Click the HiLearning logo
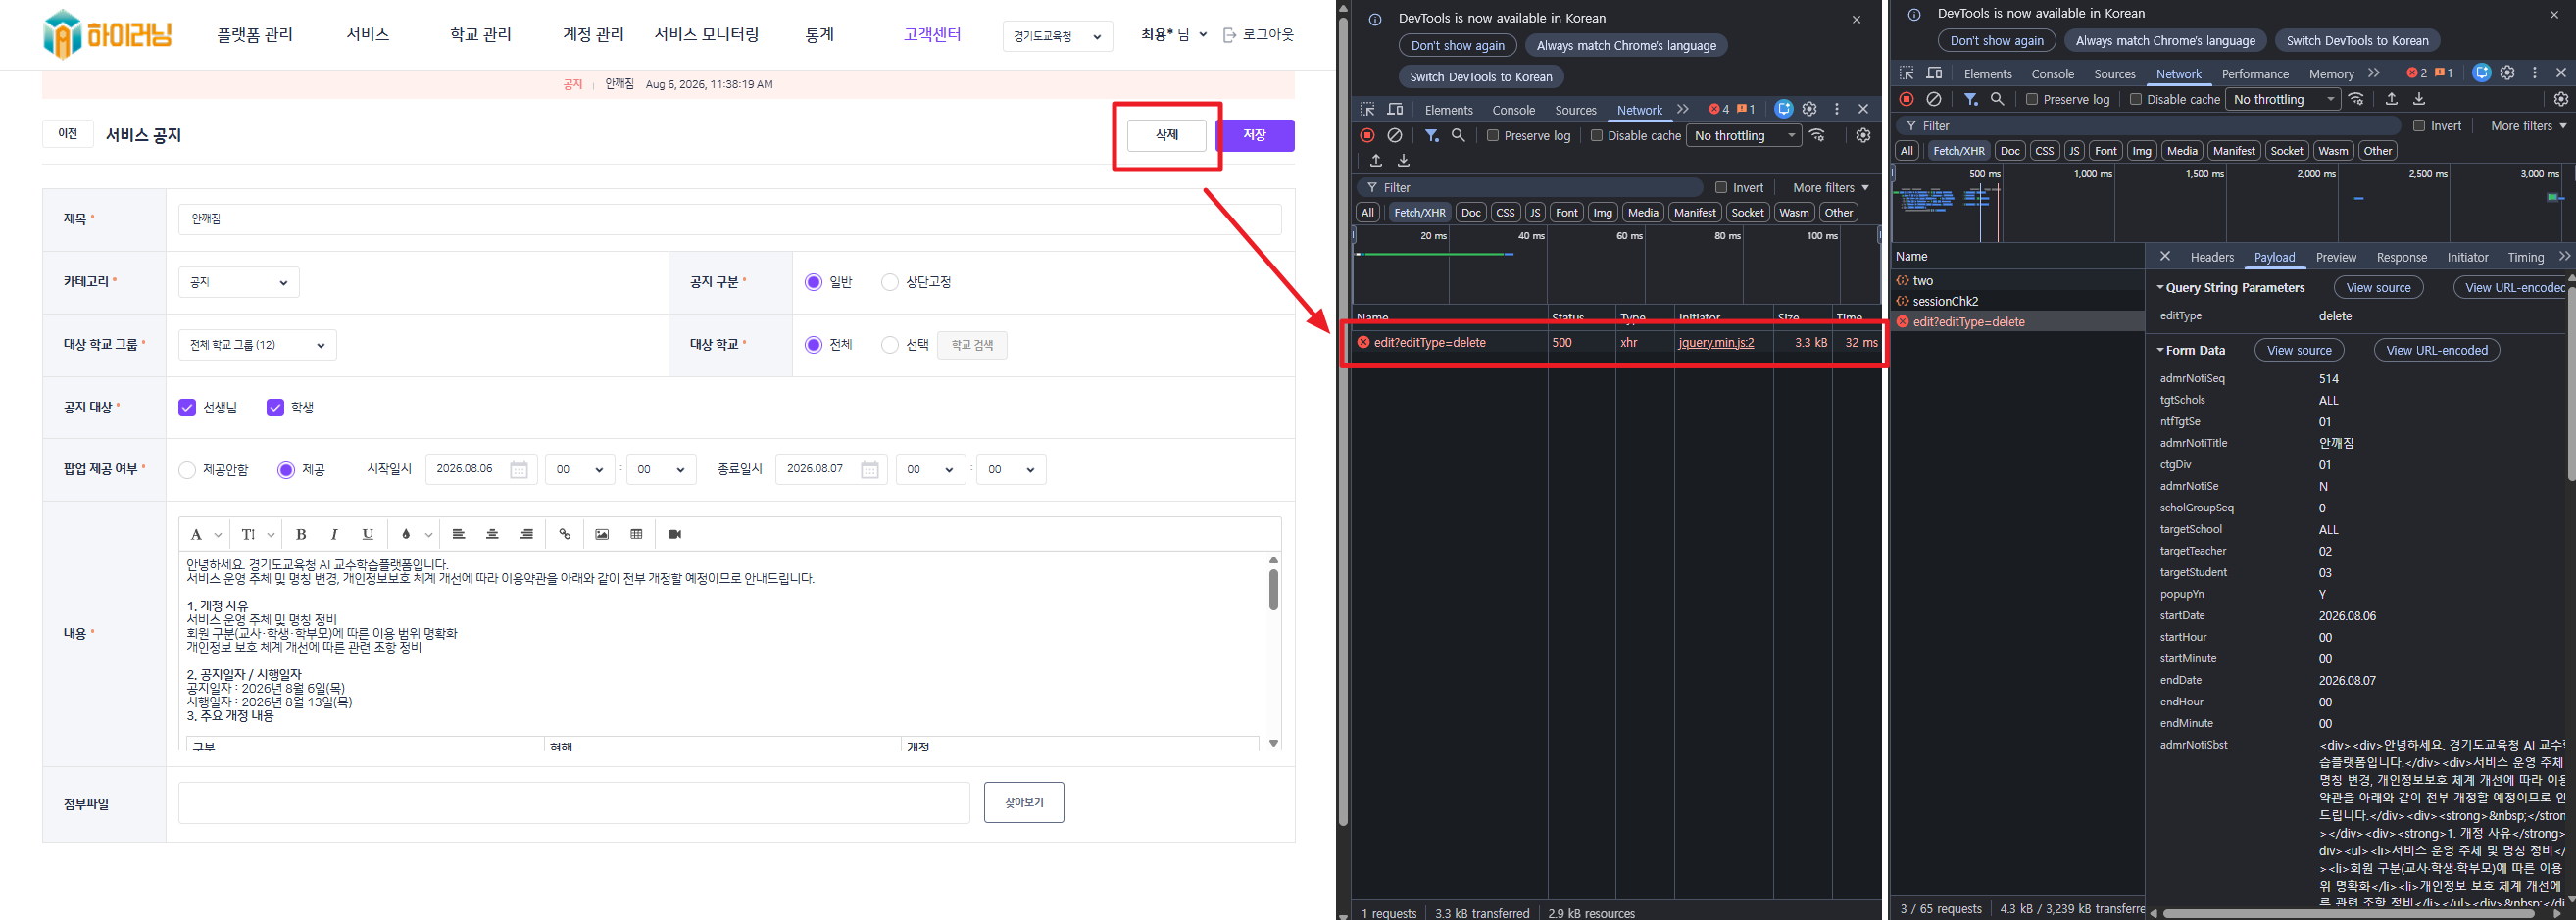The image size is (2576, 920). (107, 35)
